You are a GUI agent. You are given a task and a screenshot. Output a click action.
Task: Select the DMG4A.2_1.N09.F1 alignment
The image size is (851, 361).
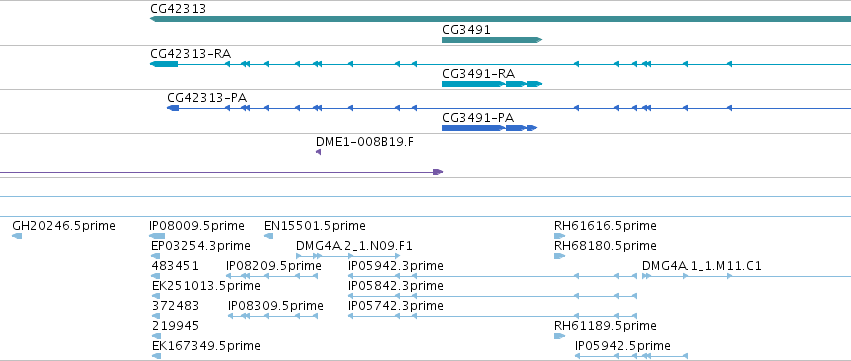348,256
